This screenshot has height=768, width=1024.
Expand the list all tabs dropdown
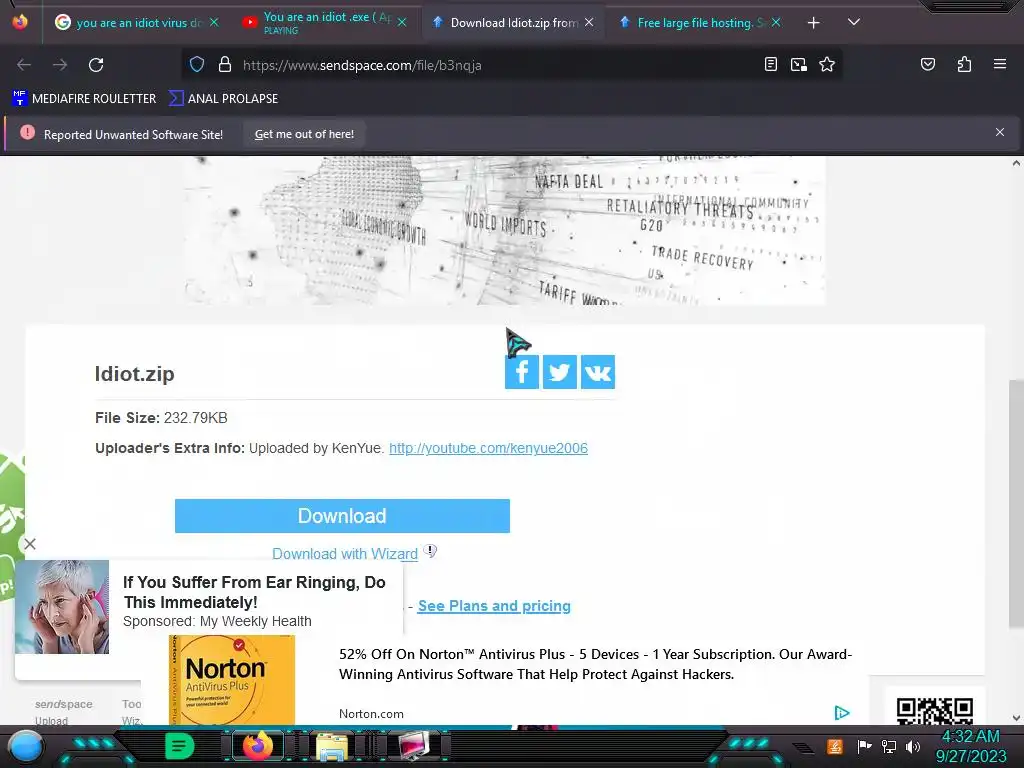tap(854, 22)
